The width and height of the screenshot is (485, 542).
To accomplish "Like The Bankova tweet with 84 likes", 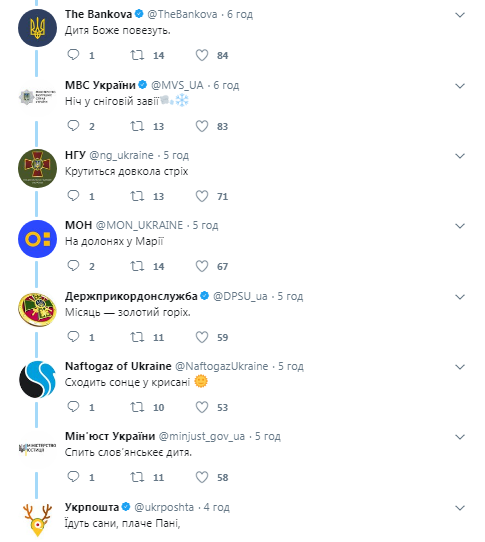I will pos(202,55).
